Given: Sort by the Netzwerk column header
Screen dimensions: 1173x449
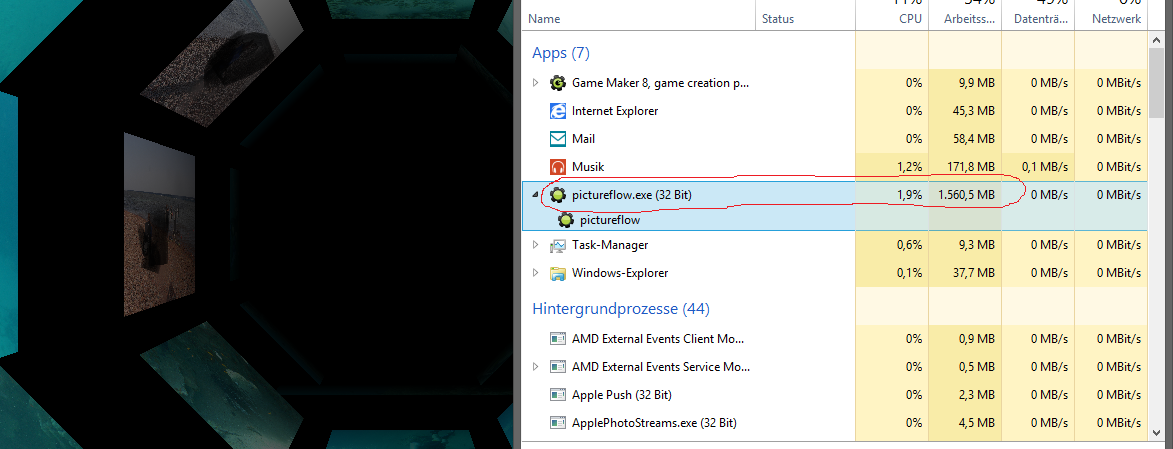Looking at the screenshot, I should point(1116,19).
